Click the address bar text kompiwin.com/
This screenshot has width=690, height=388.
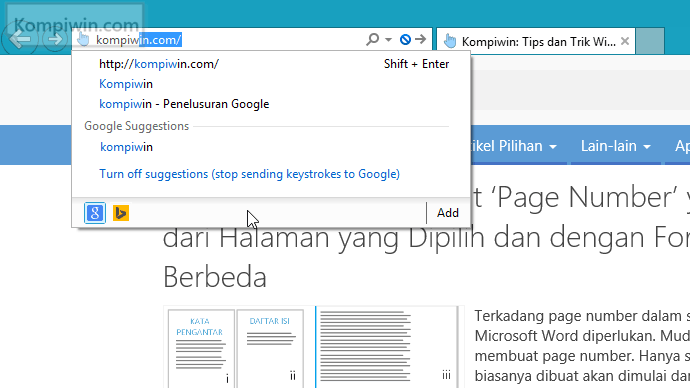coord(139,40)
